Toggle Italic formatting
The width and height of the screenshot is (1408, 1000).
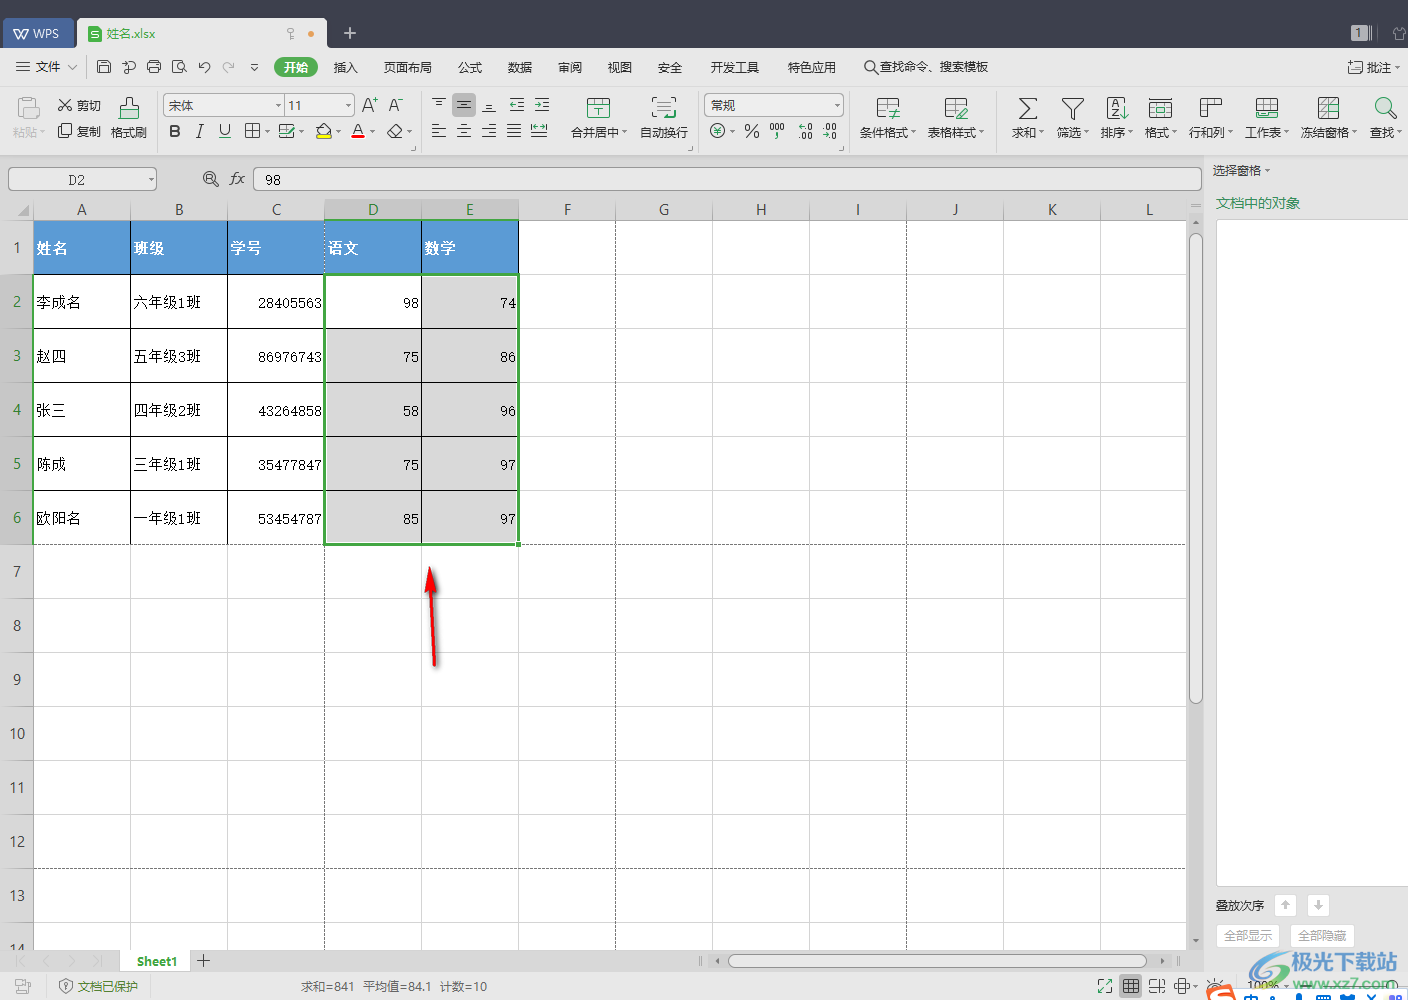pyautogui.click(x=199, y=131)
